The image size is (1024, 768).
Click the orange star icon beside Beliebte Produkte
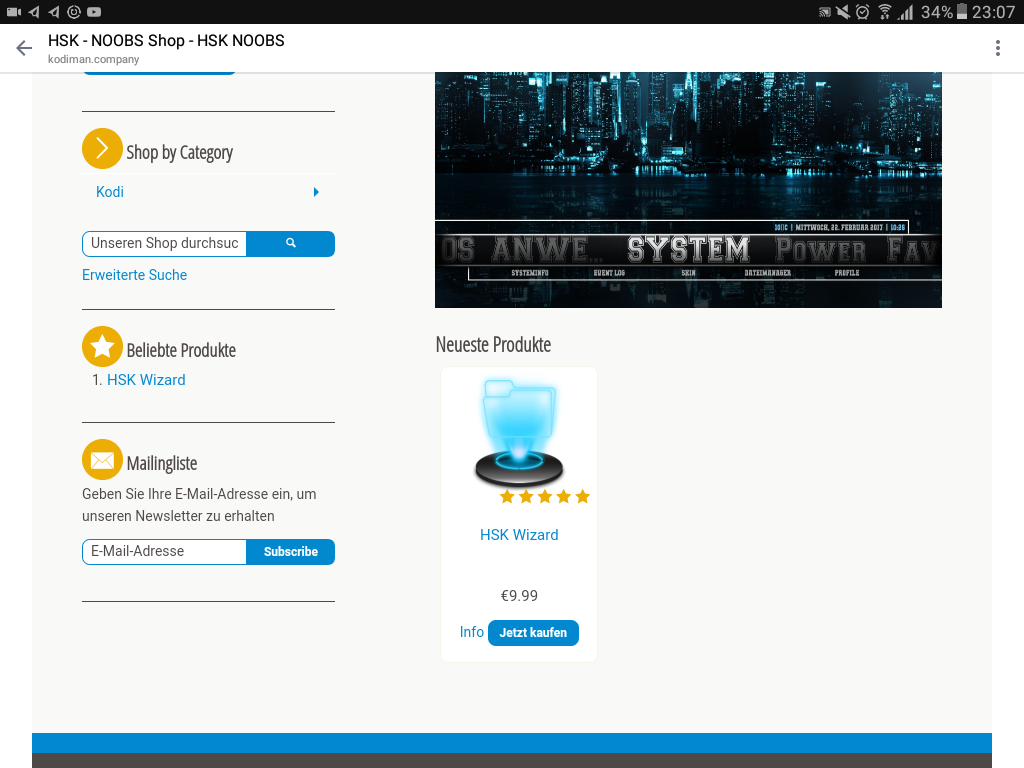point(102,346)
